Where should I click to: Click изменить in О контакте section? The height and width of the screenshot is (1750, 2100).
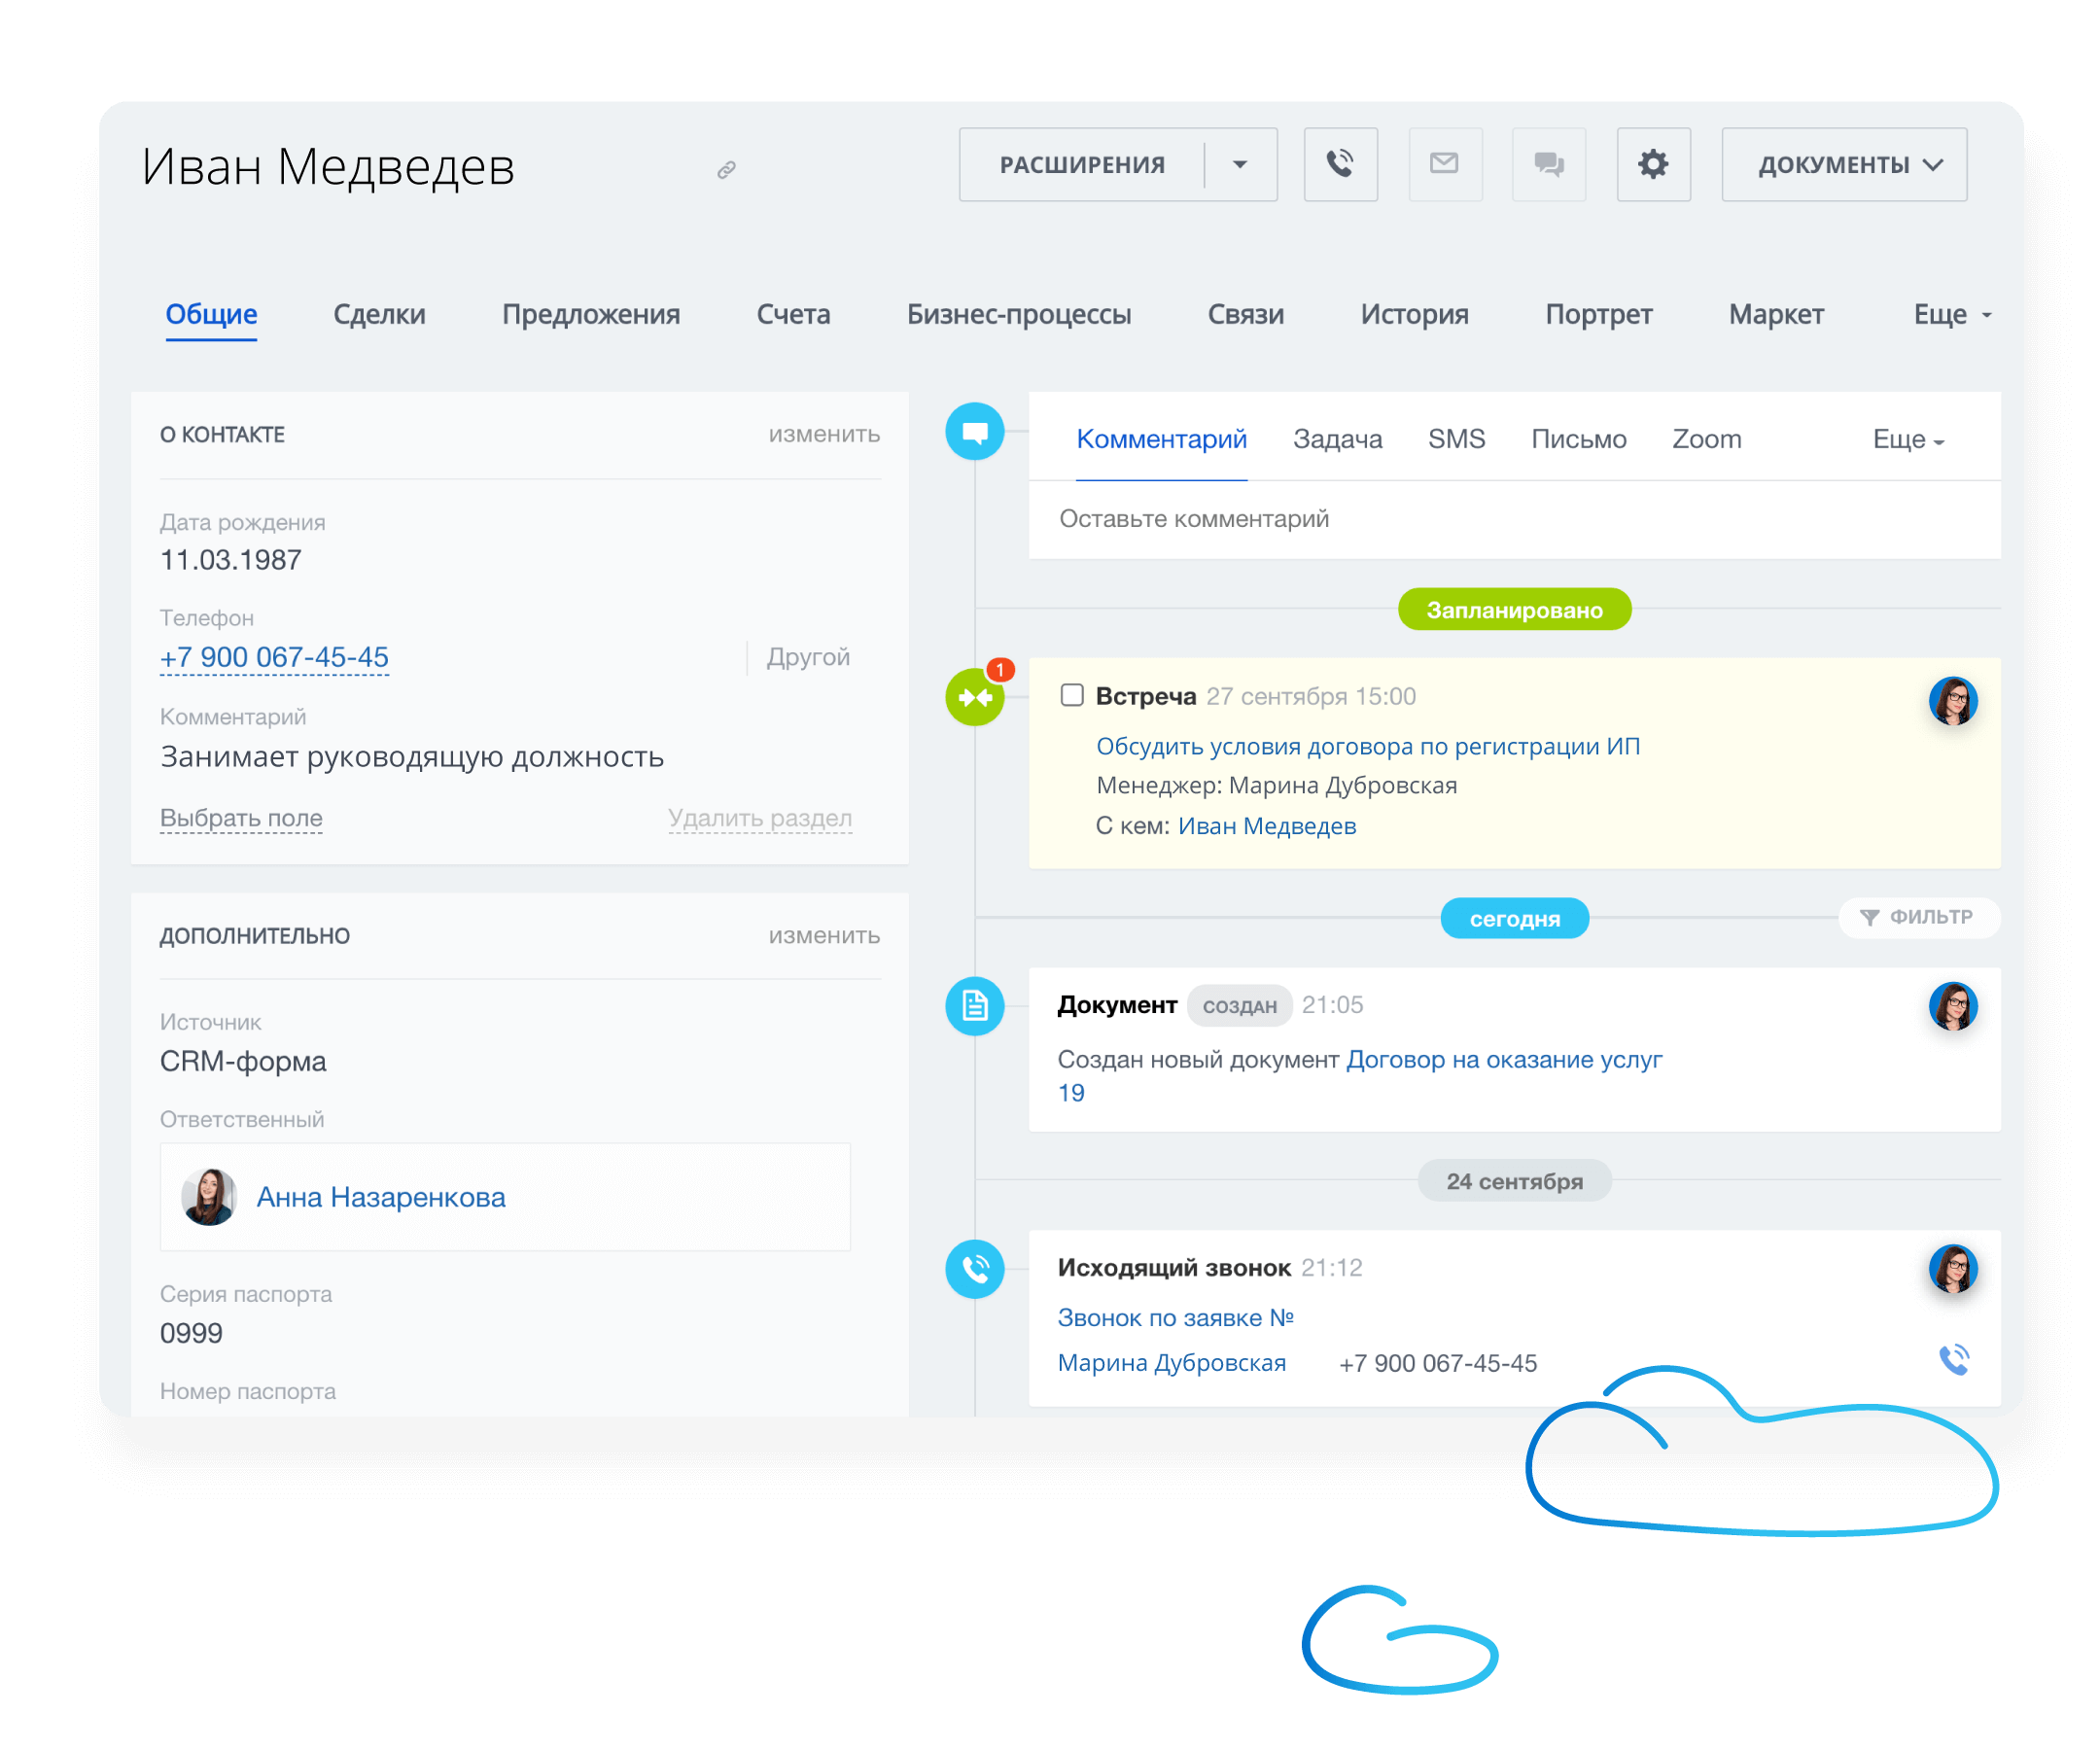(823, 434)
